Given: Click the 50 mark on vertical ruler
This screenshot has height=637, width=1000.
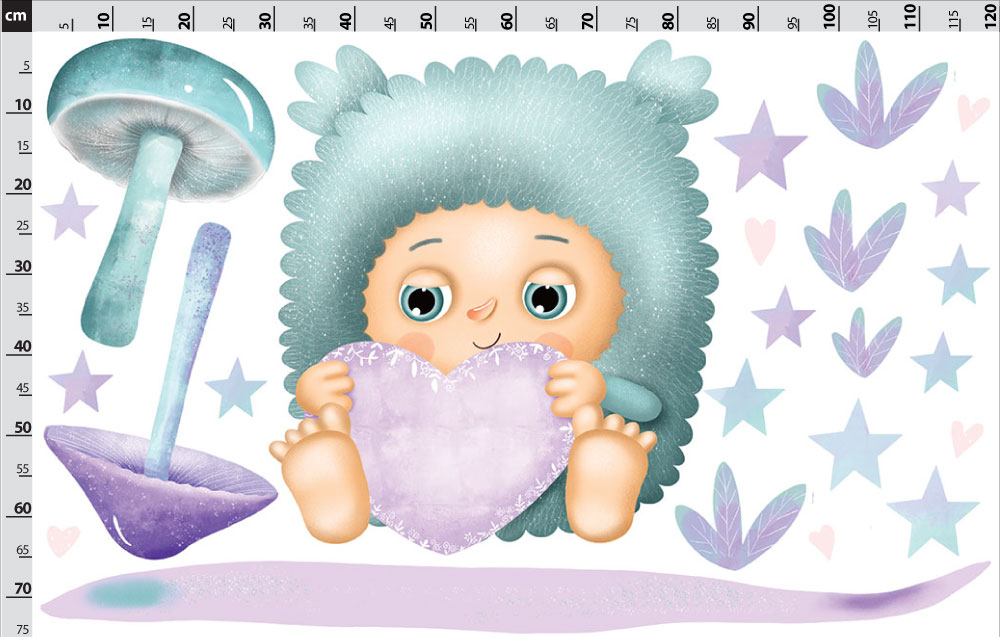Looking at the screenshot, I should (x=22, y=427).
